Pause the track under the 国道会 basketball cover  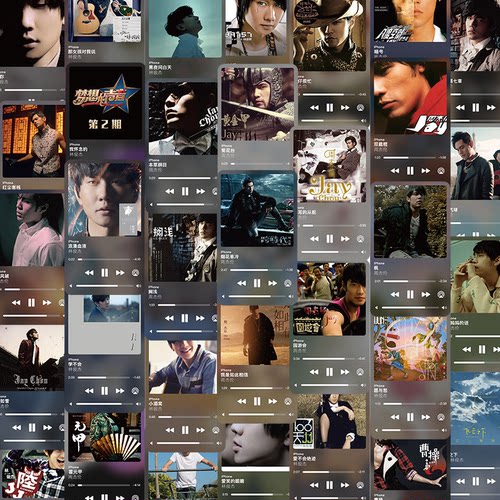pos(329,372)
